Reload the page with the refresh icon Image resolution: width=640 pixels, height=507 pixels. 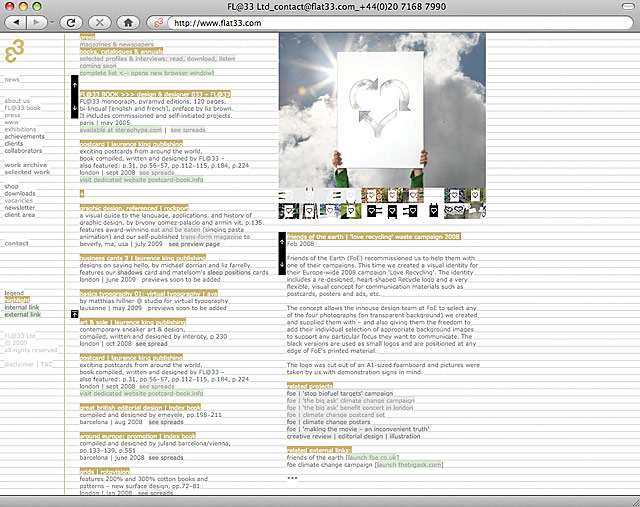pos(71,23)
